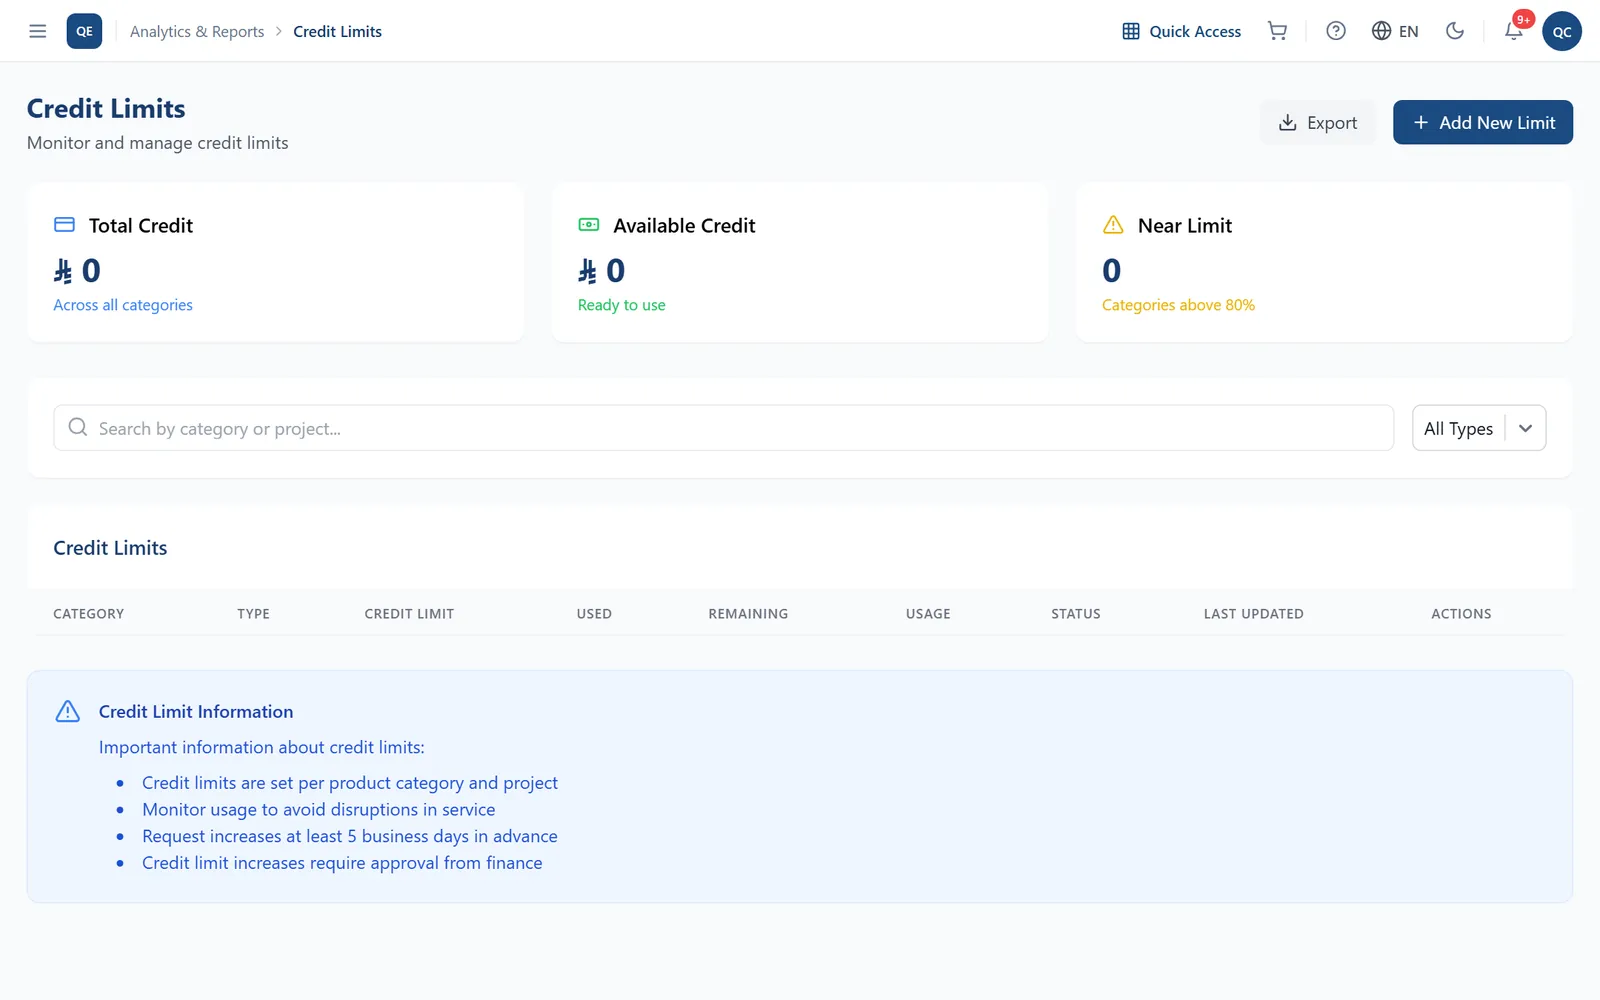The image size is (1600, 1000).
Task: Click the 'Credit Limit Information' heading
Action: point(196,712)
